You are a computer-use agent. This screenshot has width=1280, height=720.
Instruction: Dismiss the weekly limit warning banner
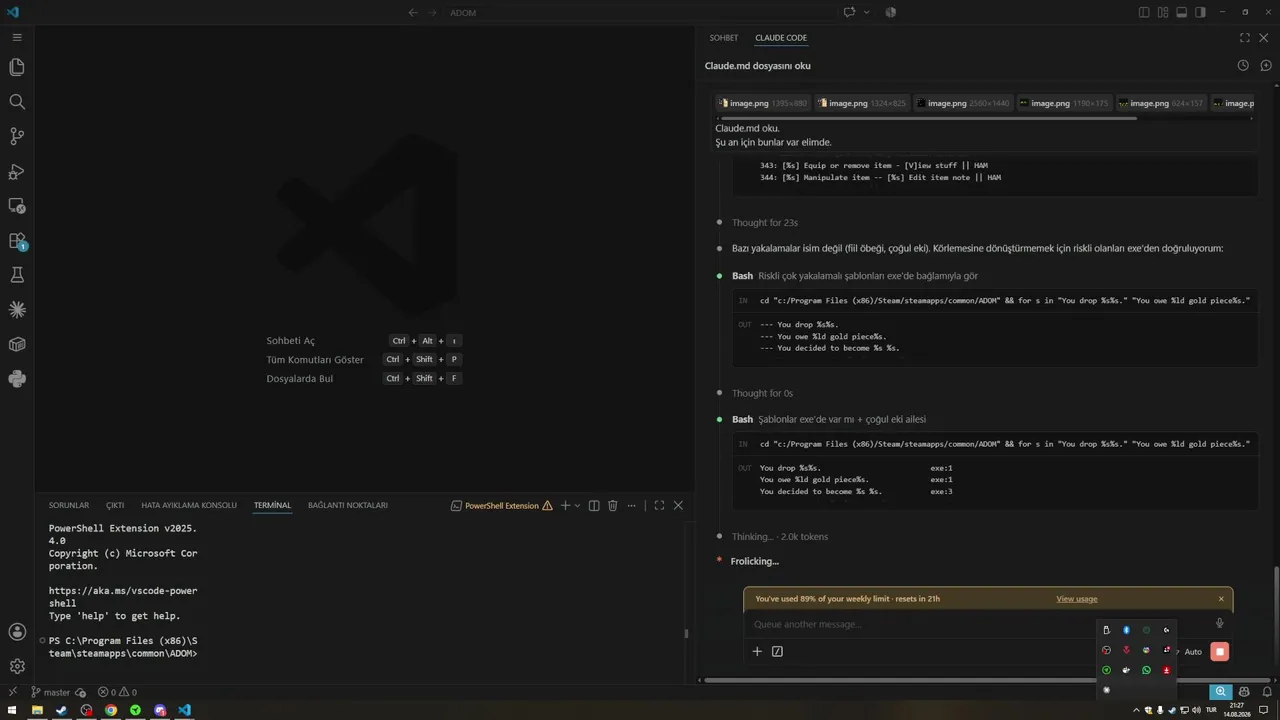(1221, 599)
